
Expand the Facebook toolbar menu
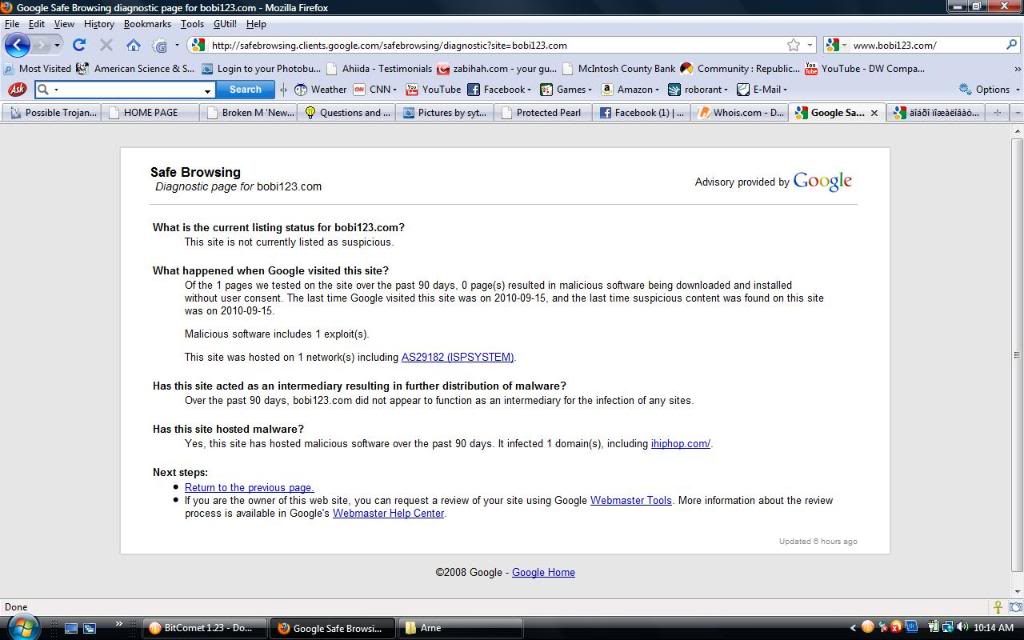click(x=499, y=89)
